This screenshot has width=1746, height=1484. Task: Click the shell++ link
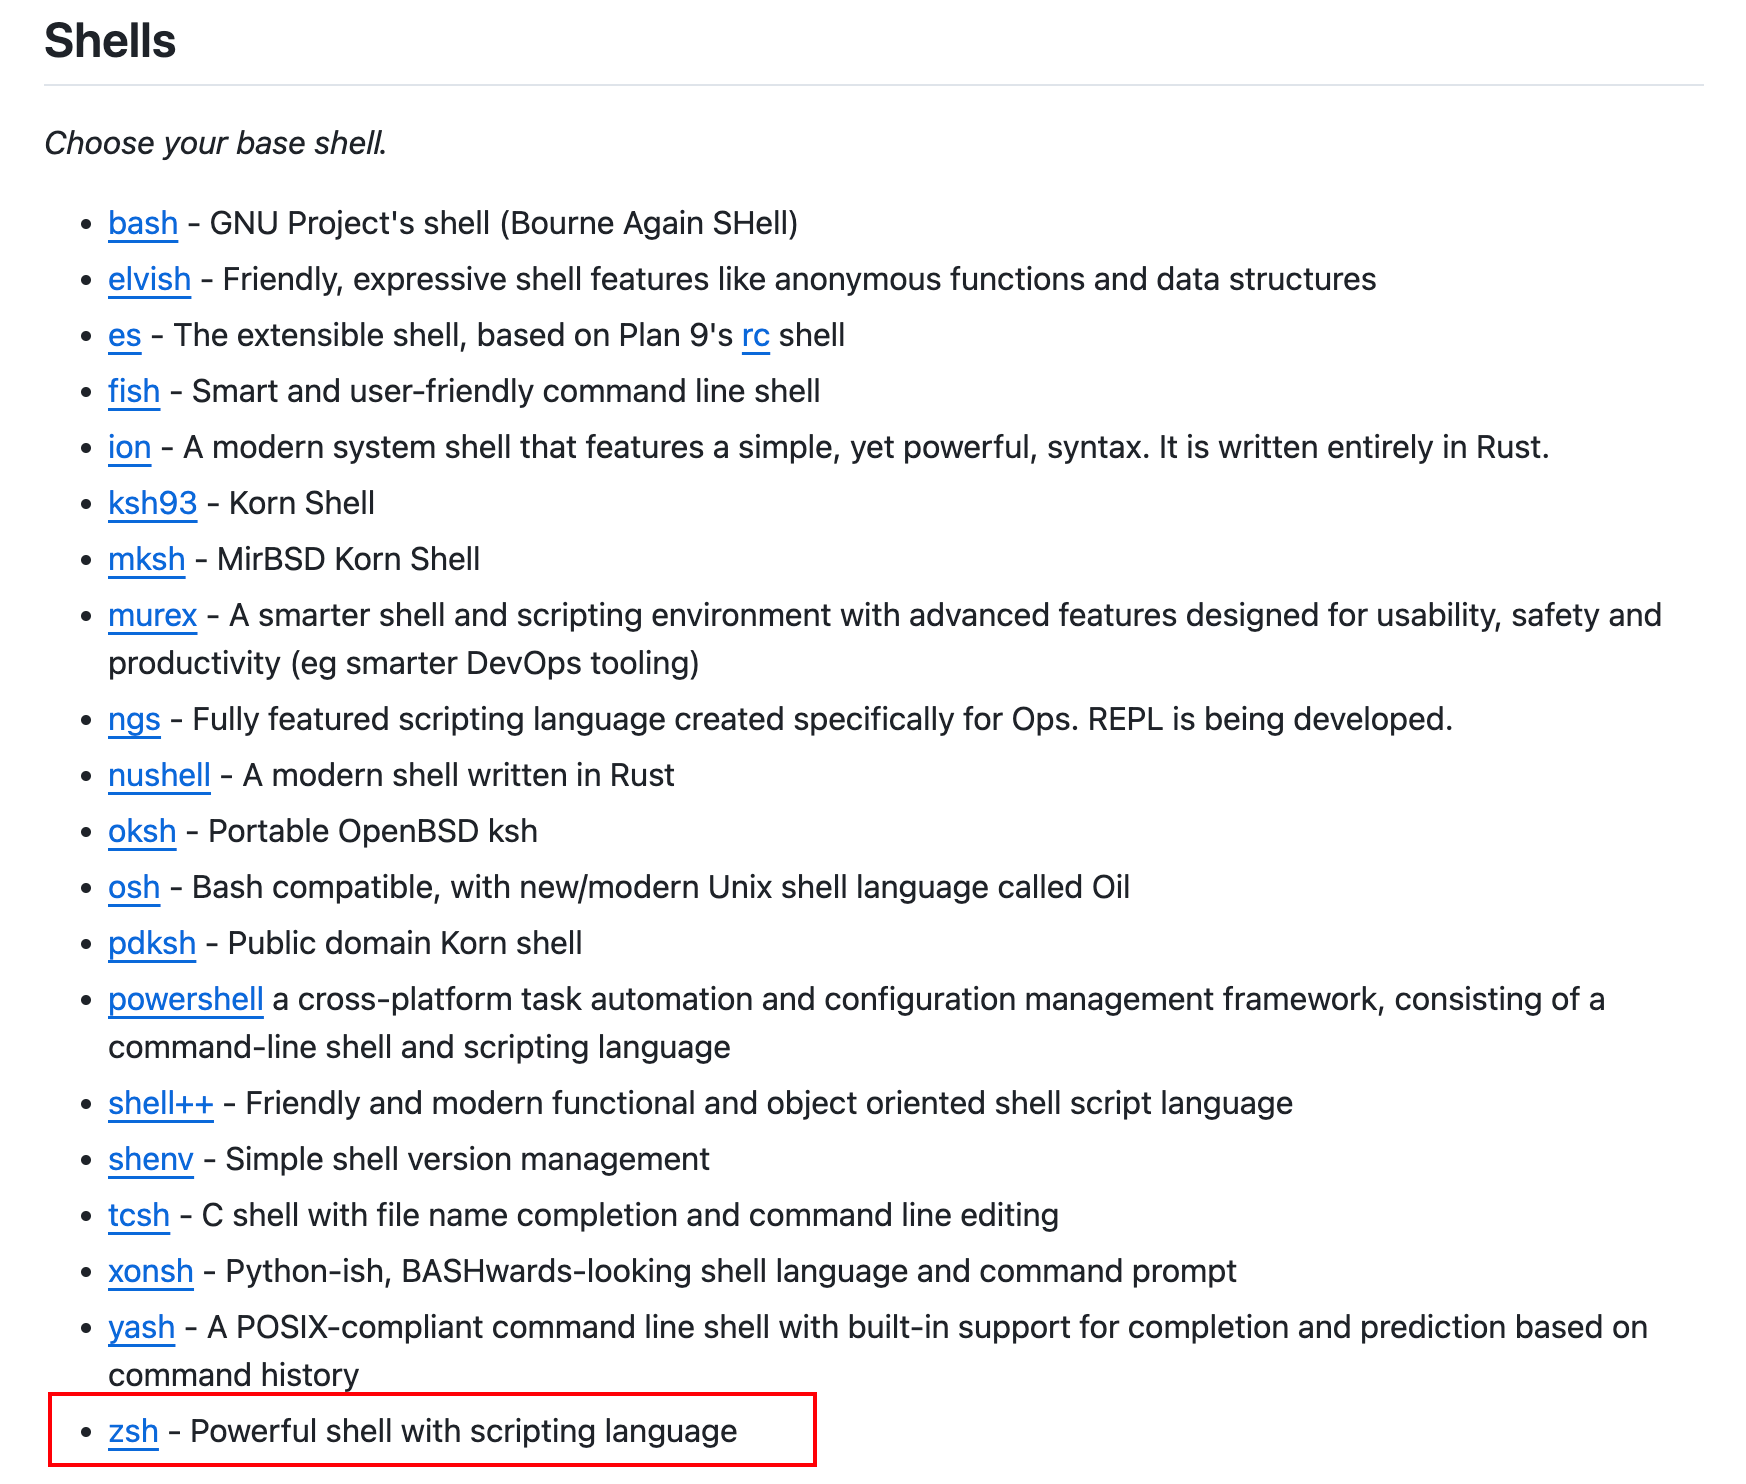point(160,1103)
